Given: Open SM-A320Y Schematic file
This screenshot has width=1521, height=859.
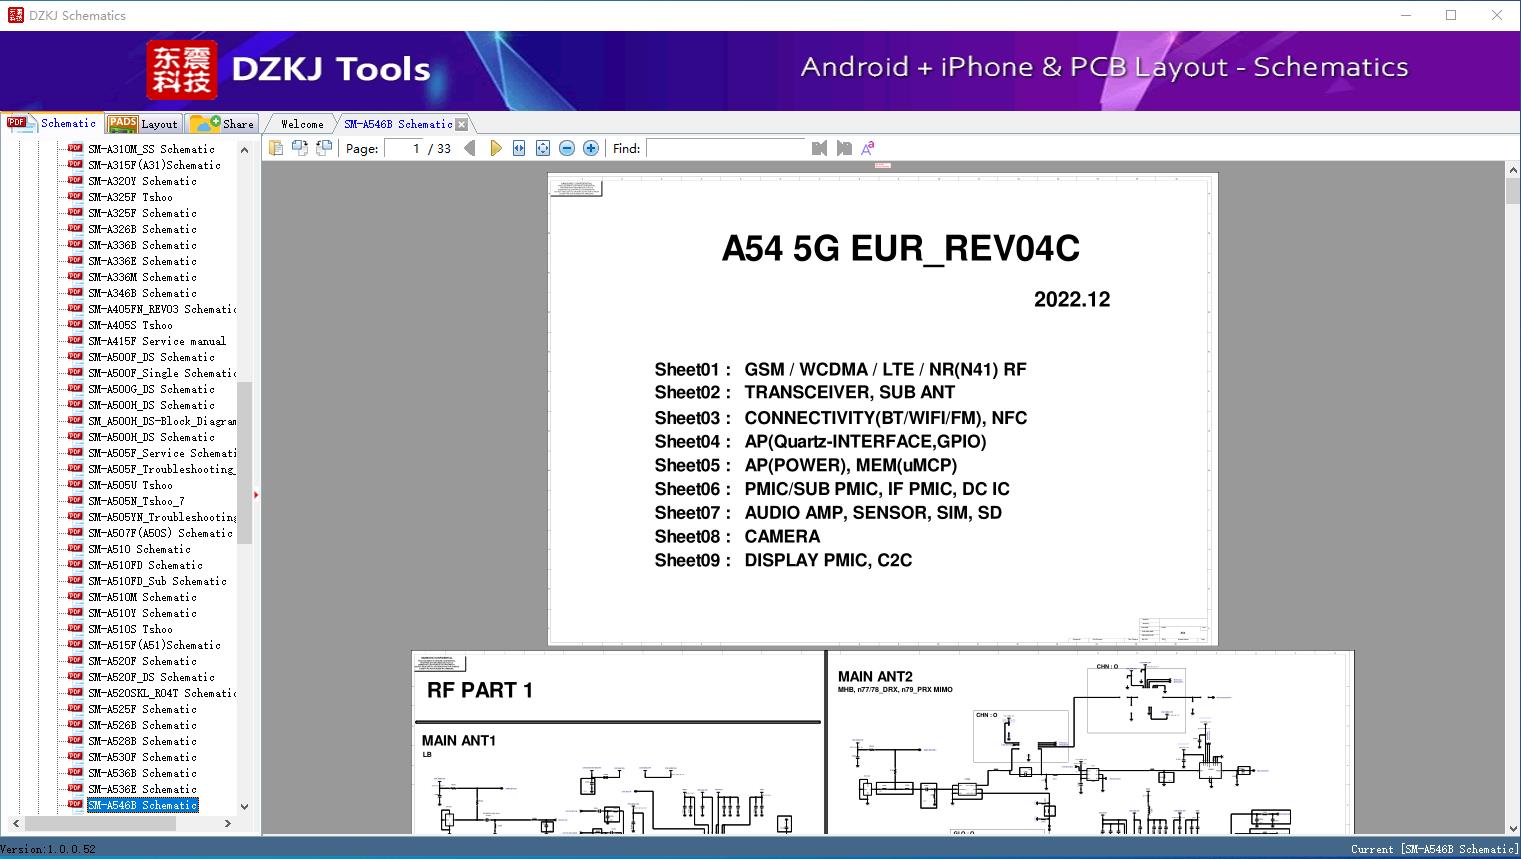Looking at the screenshot, I should [142, 181].
